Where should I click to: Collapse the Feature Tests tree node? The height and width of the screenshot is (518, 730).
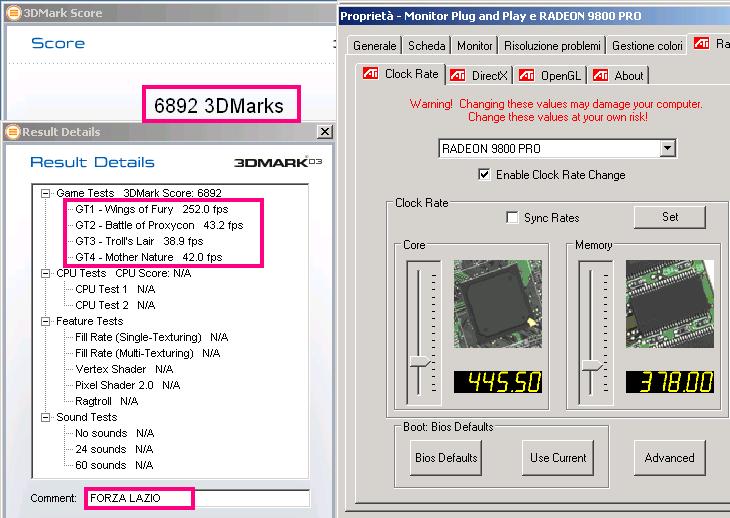click(x=45, y=321)
